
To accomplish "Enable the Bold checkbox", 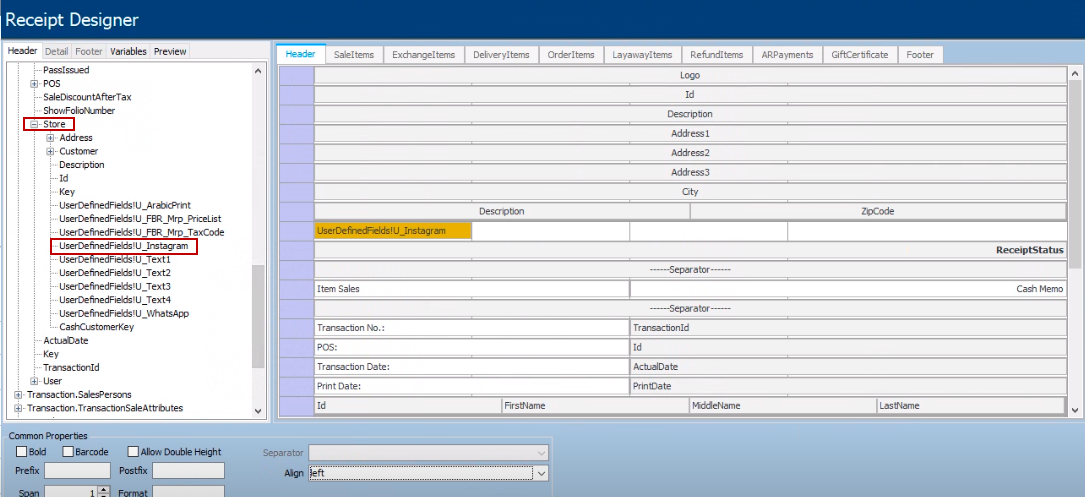I will pos(21,452).
